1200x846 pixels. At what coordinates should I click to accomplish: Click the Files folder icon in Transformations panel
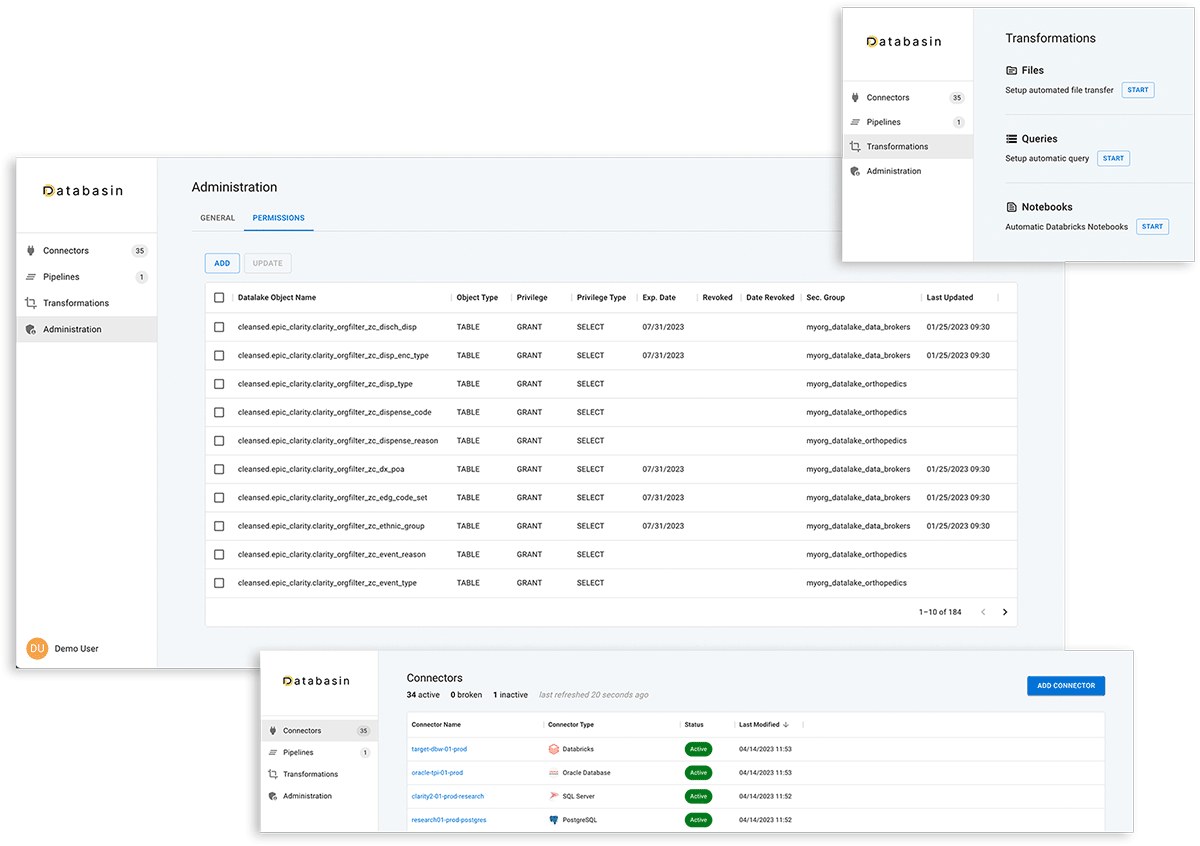1011,71
